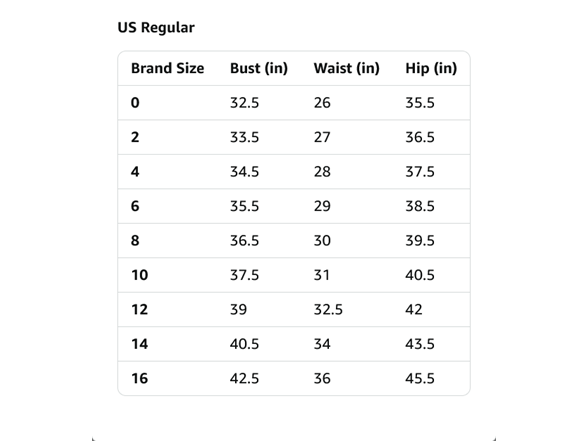The image size is (588, 441).
Task: Select brand size 4 row label
Action: click(x=135, y=172)
